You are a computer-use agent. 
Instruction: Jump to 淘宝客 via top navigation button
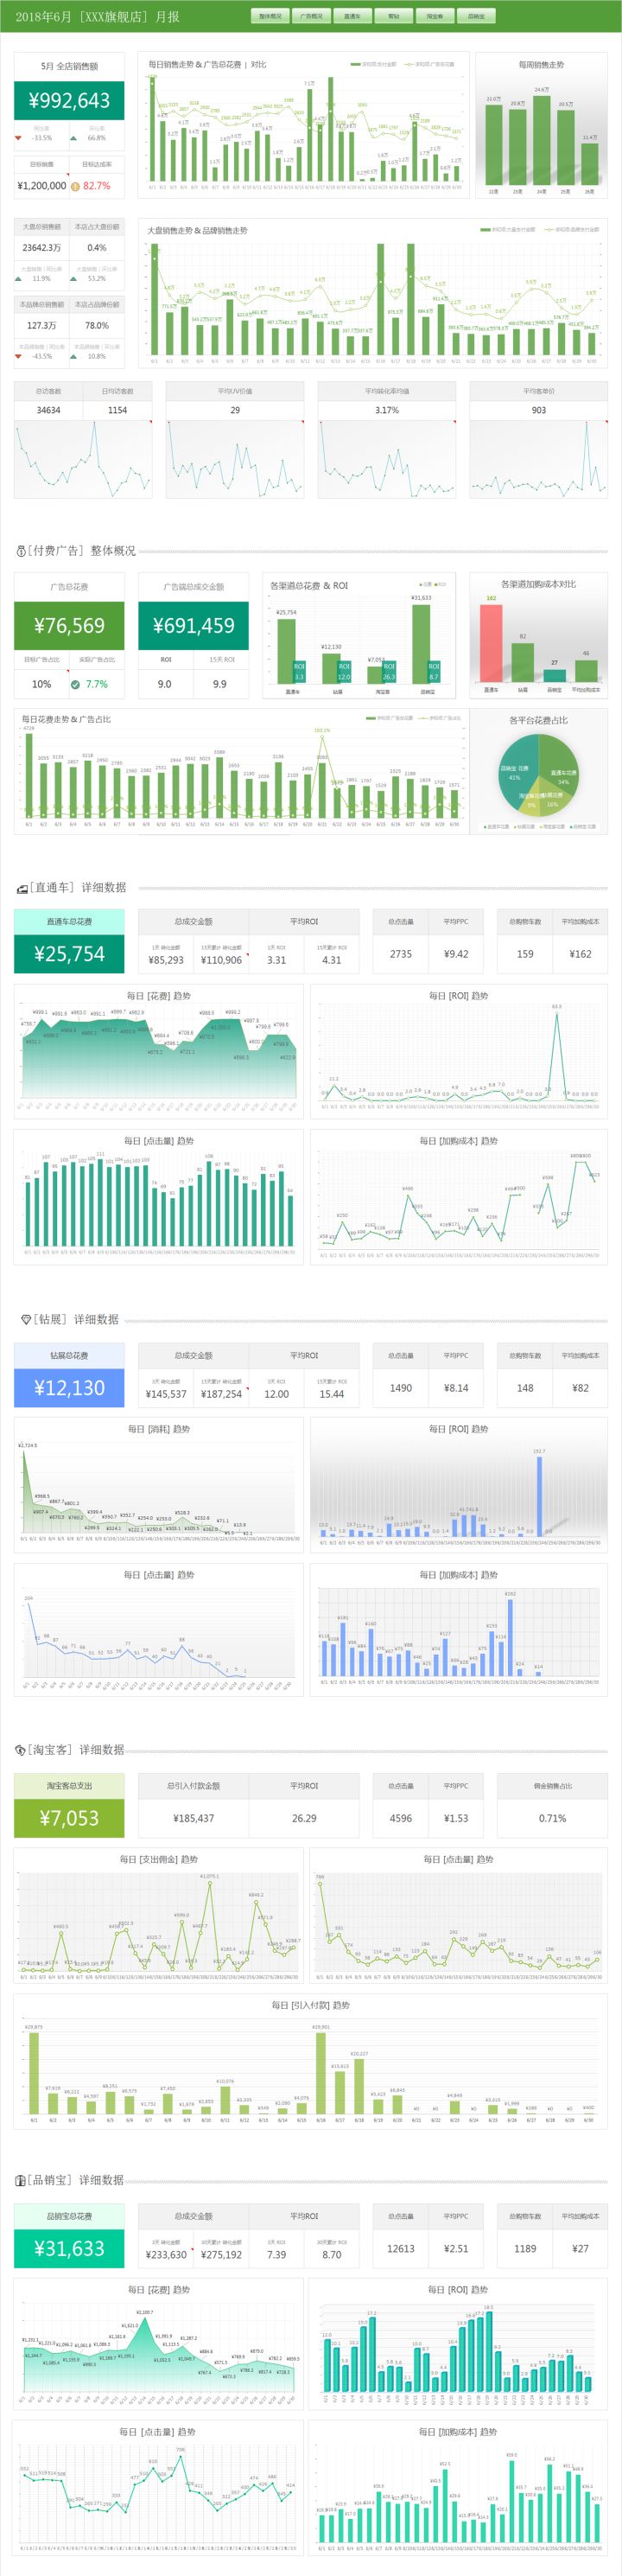point(434,16)
